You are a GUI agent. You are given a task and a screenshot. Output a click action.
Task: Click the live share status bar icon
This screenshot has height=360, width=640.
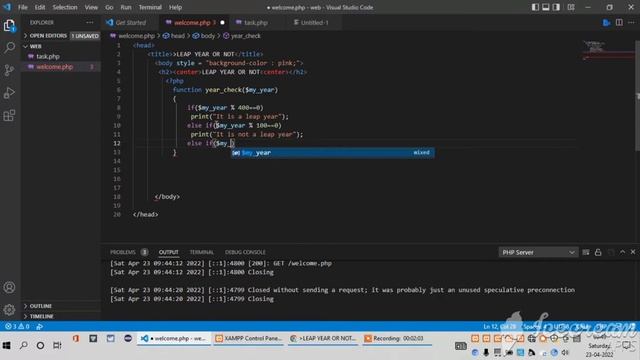tap(40, 327)
